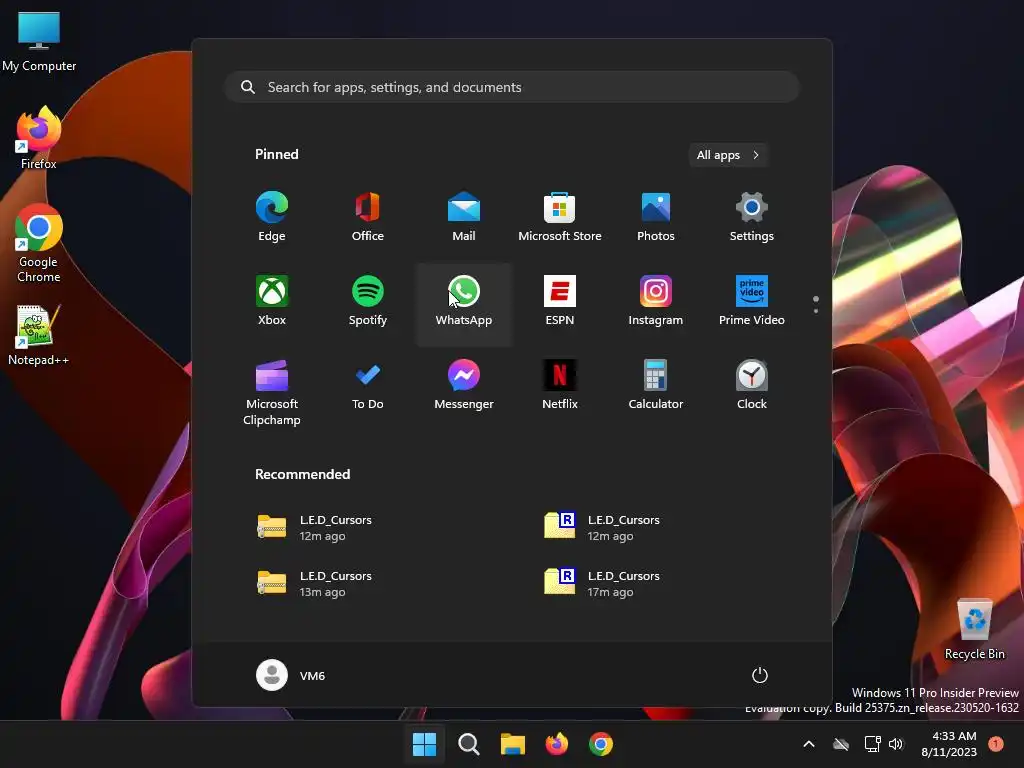Open the Edge pinned app

coord(272,217)
